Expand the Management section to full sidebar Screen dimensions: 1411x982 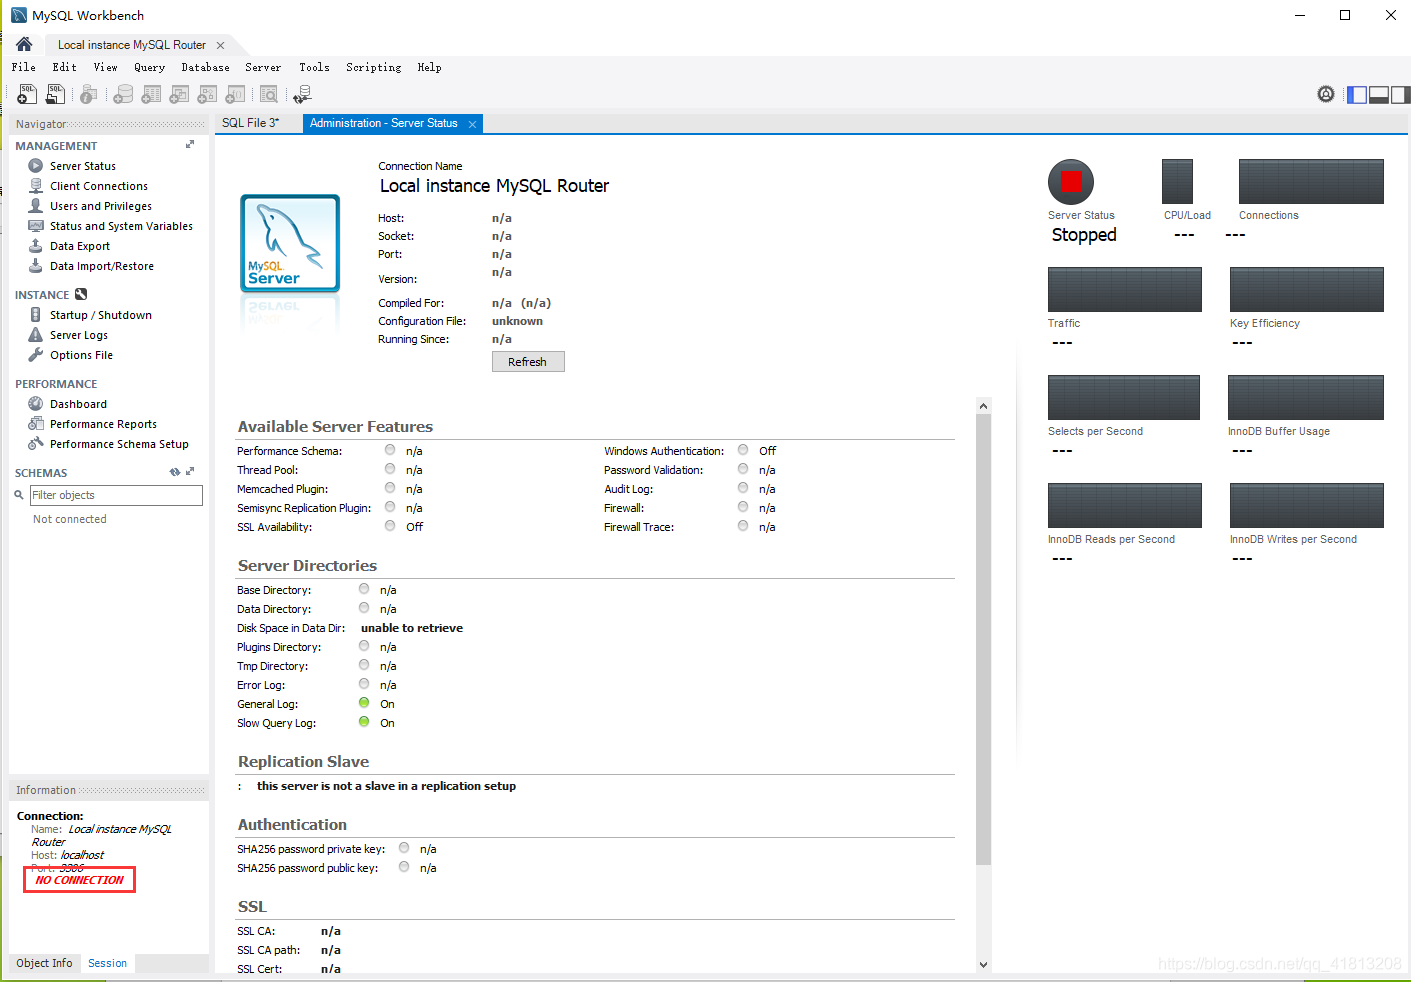pos(190,145)
